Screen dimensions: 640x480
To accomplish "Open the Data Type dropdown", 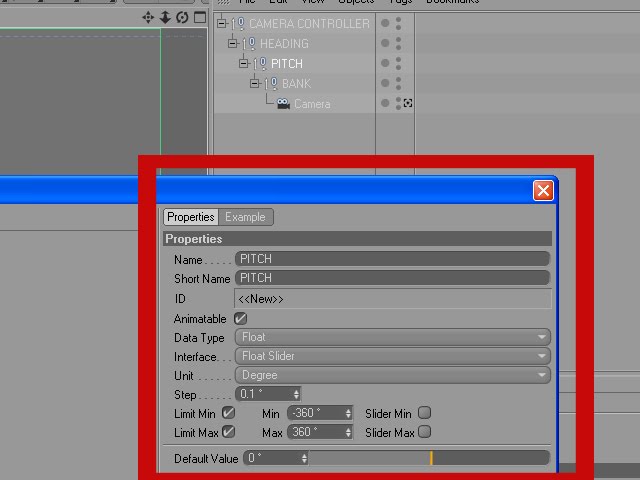I will click(x=393, y=337).
